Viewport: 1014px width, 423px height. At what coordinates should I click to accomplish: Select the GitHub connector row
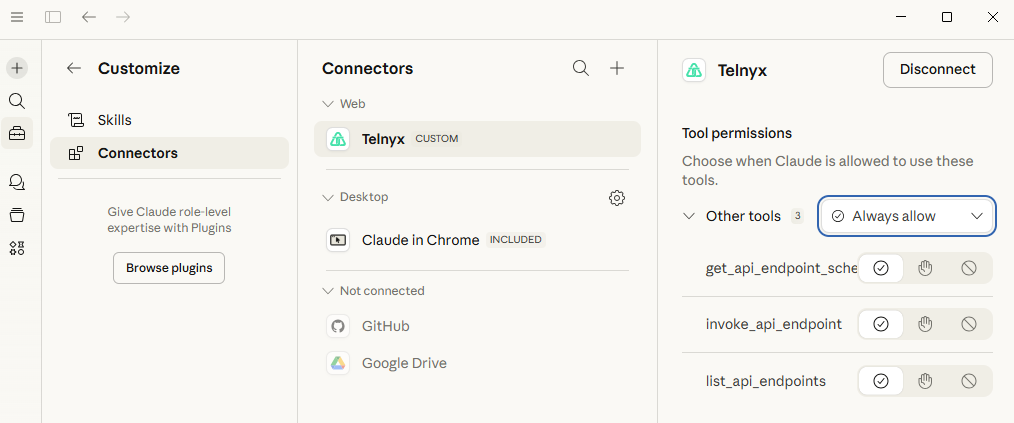tap(477, 326)
